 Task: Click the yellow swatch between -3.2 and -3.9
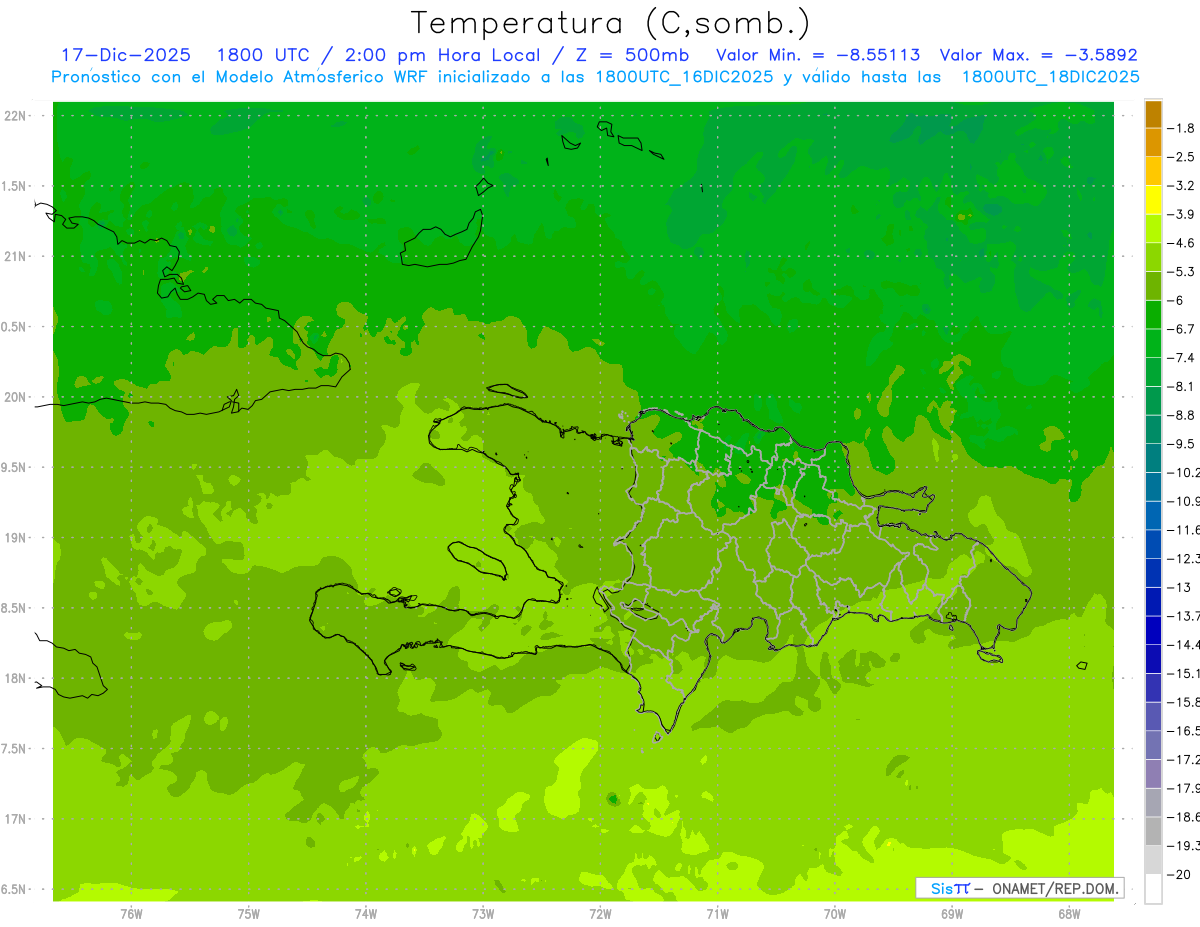[x=1153, y=200]
